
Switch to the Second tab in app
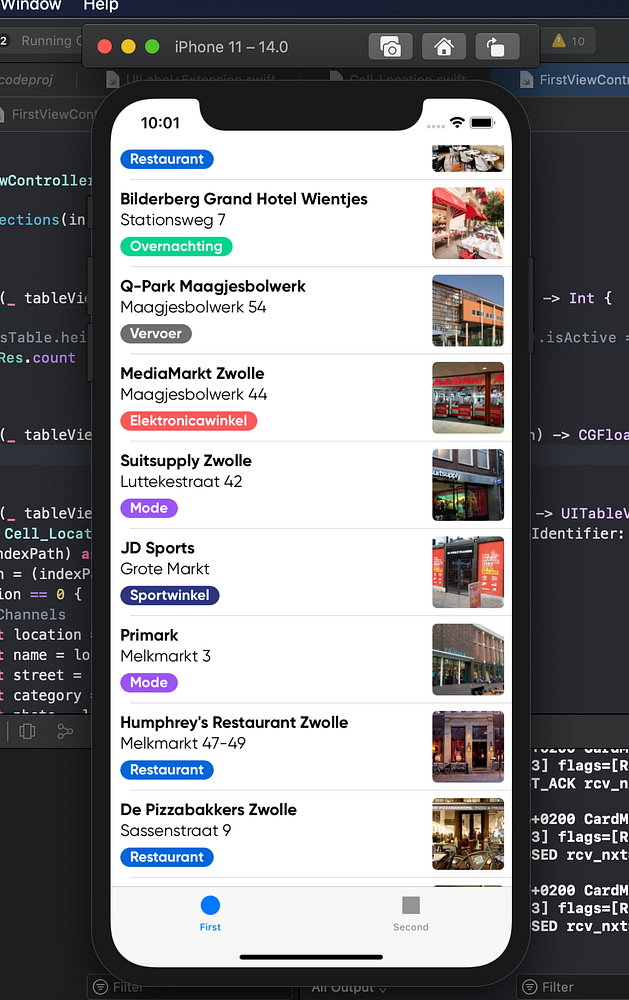411,913
